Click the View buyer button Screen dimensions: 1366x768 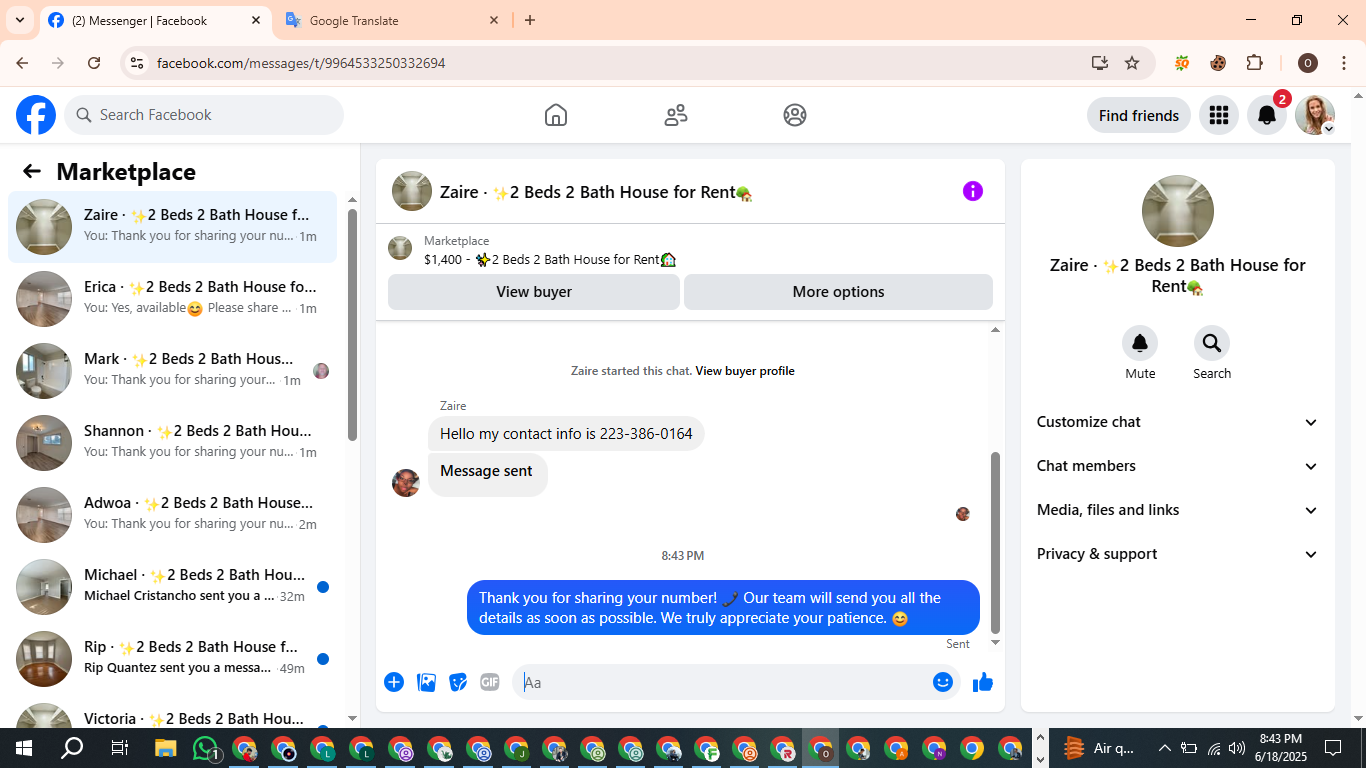coord(534,292)
